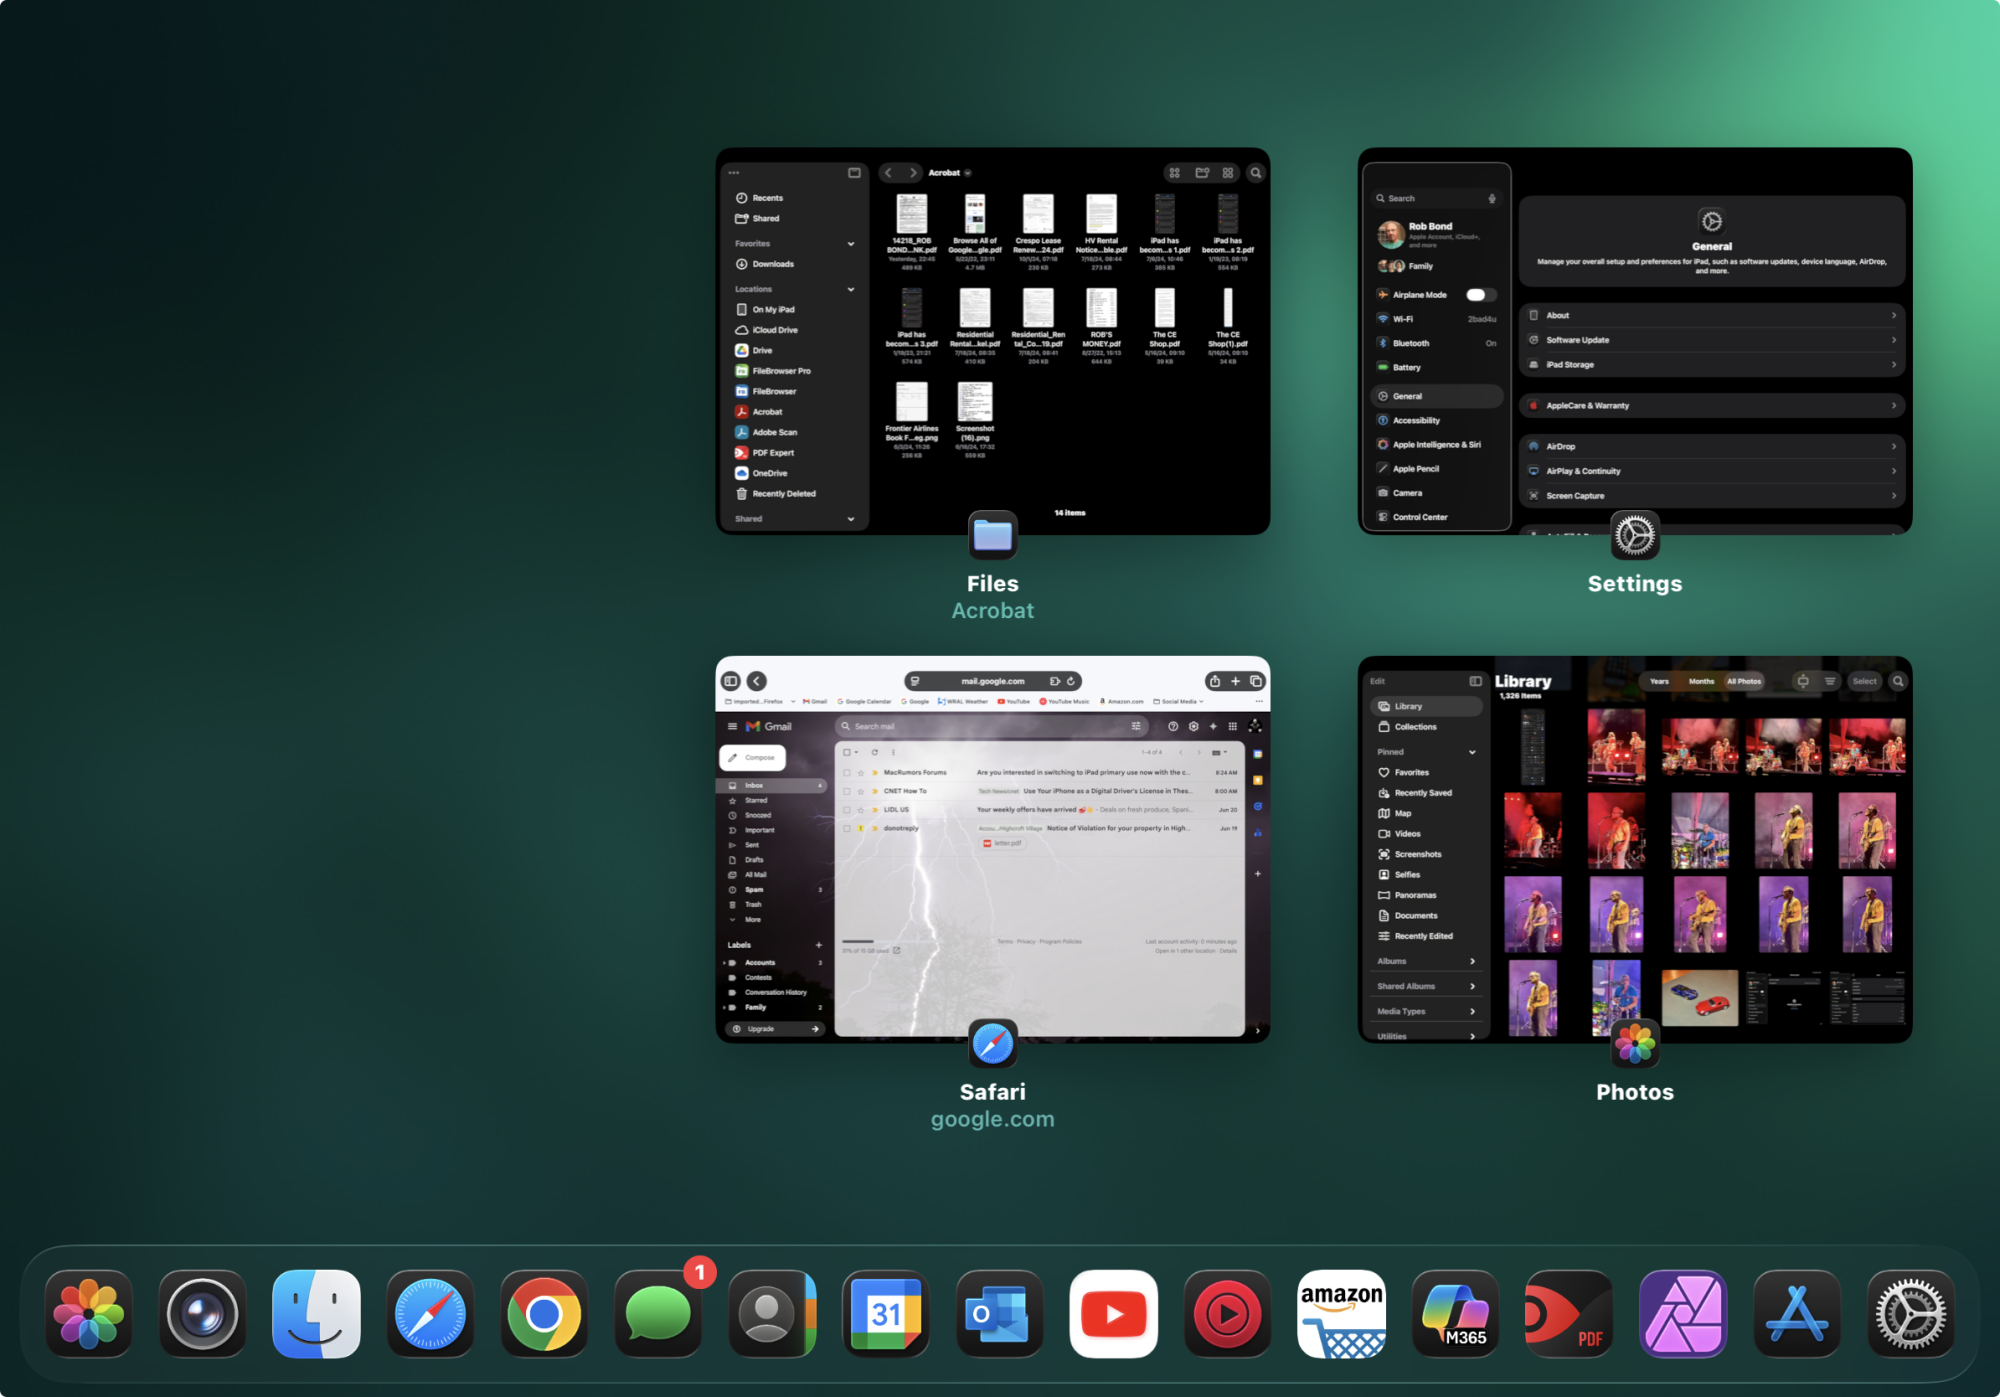The width and height of the screenshot is (2000, 1397).
Task: Launch Google Calendar from dock
Action: coord(885,1313)
